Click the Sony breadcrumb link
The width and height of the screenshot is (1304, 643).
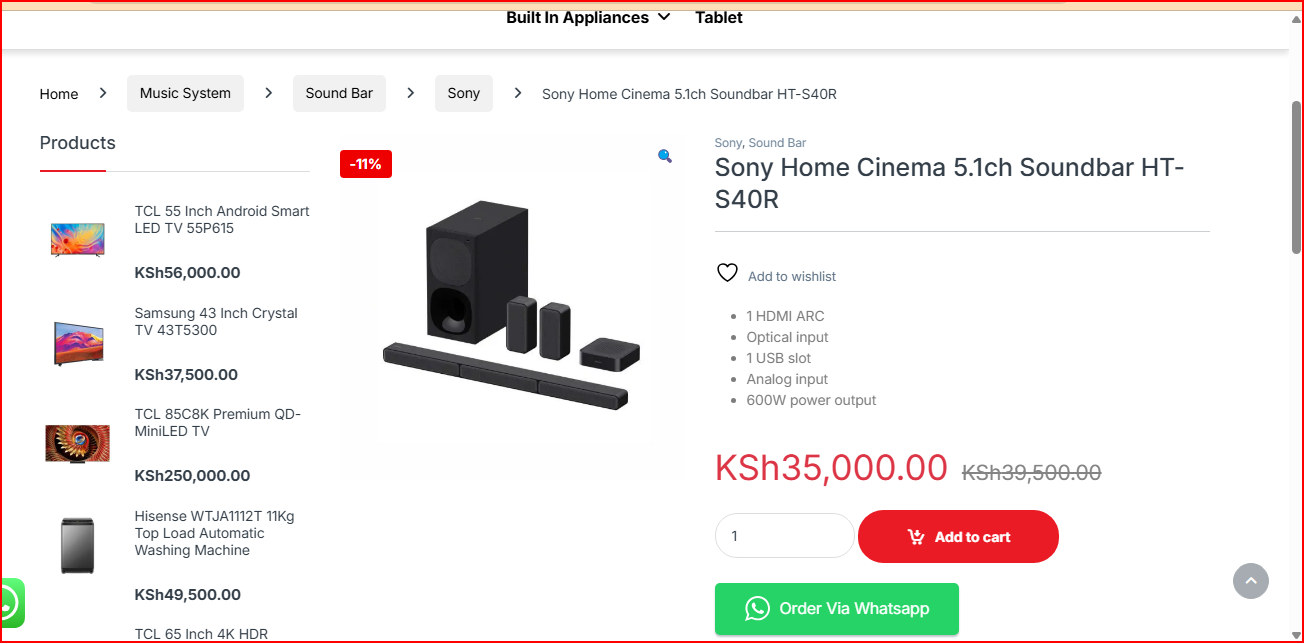click(x=463, y=93)
